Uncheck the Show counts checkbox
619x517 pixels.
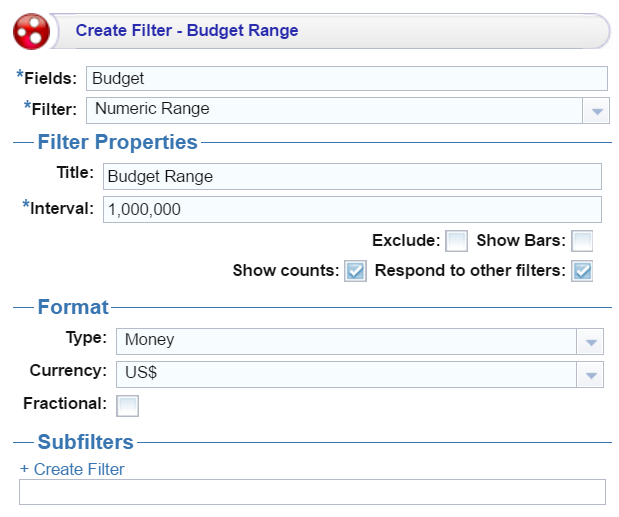click(355, 271)
